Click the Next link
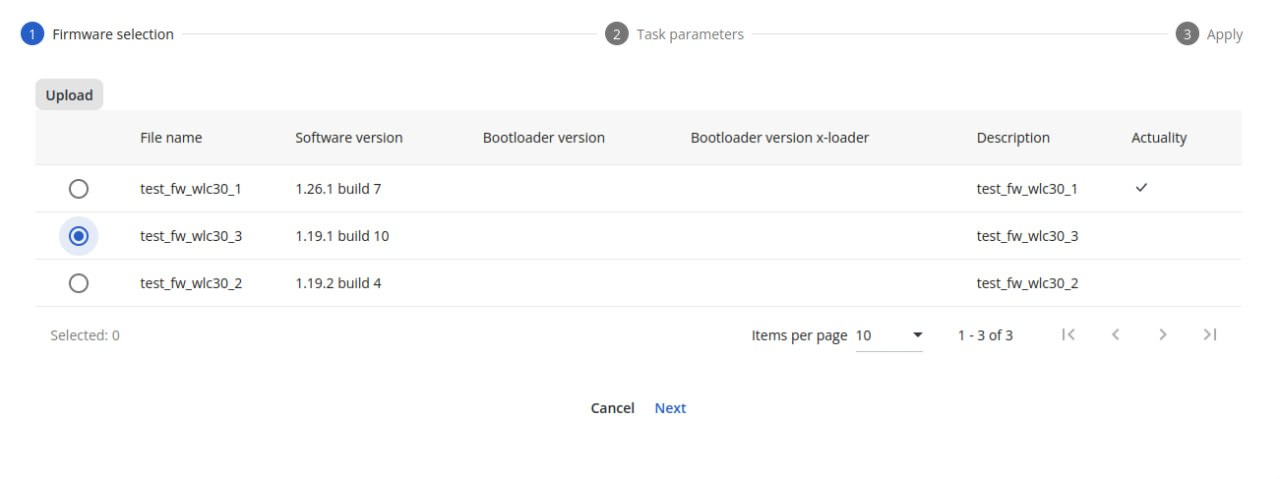1280x479 pixels. [x=670, y=408]
